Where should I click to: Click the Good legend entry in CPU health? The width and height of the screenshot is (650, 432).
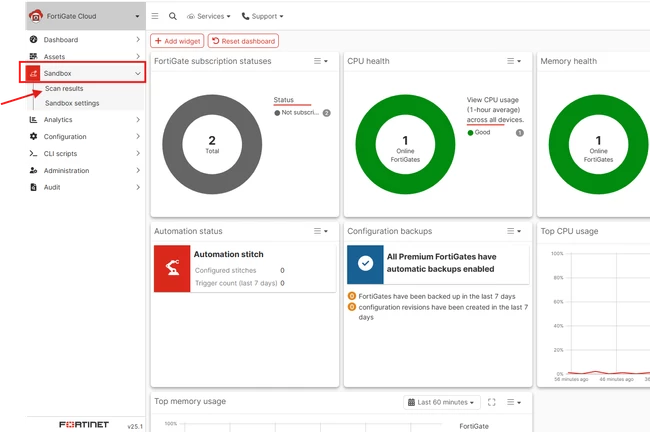click(x=479, y=132)
